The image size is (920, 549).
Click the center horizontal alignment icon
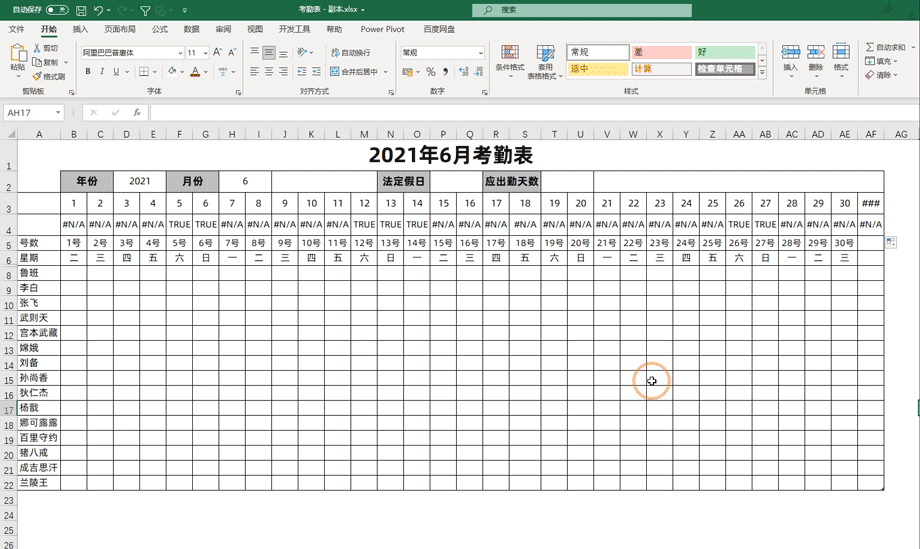pyautogui.click(x=268, y=72)
